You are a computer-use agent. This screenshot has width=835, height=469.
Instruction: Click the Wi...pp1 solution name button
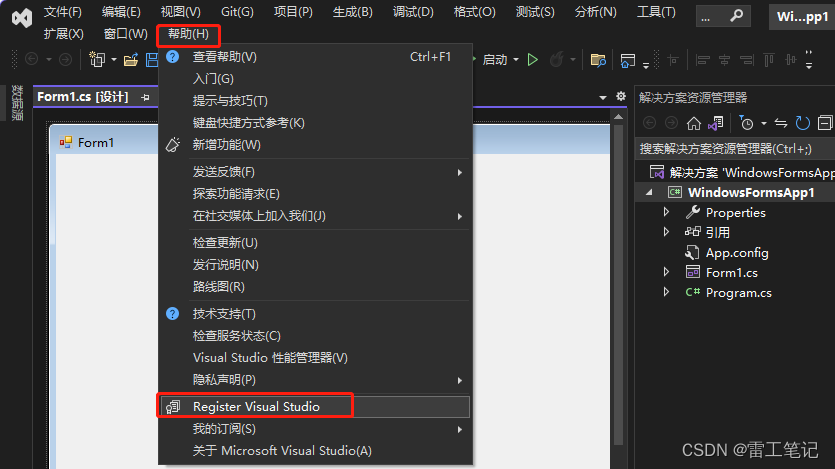[x=802, y=17]
